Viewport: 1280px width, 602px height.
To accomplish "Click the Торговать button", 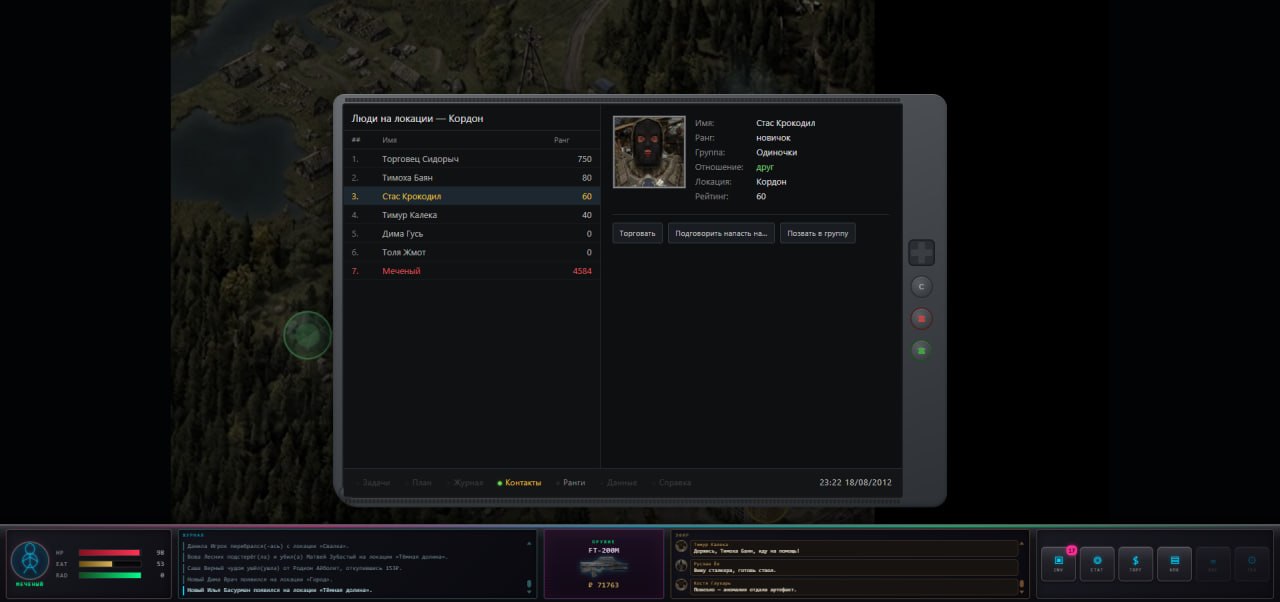I will coord(637,233).
